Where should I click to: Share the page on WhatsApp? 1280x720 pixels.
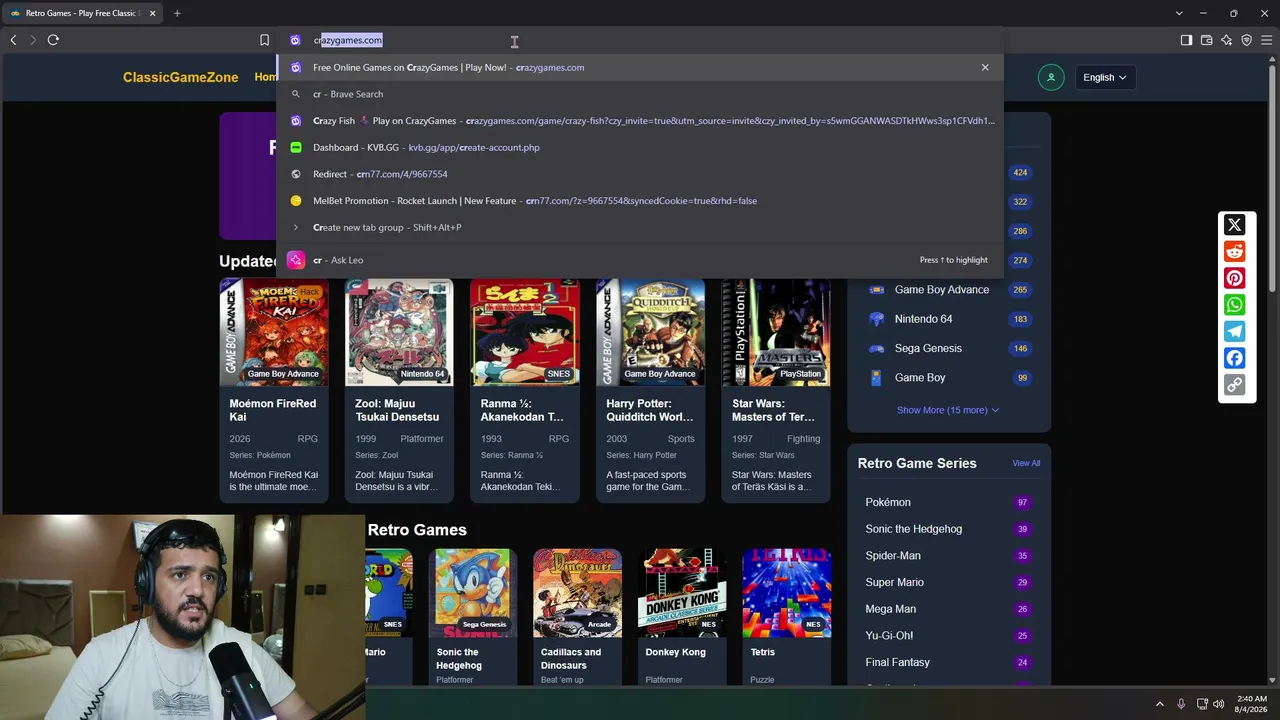[x=1235, y=305]
